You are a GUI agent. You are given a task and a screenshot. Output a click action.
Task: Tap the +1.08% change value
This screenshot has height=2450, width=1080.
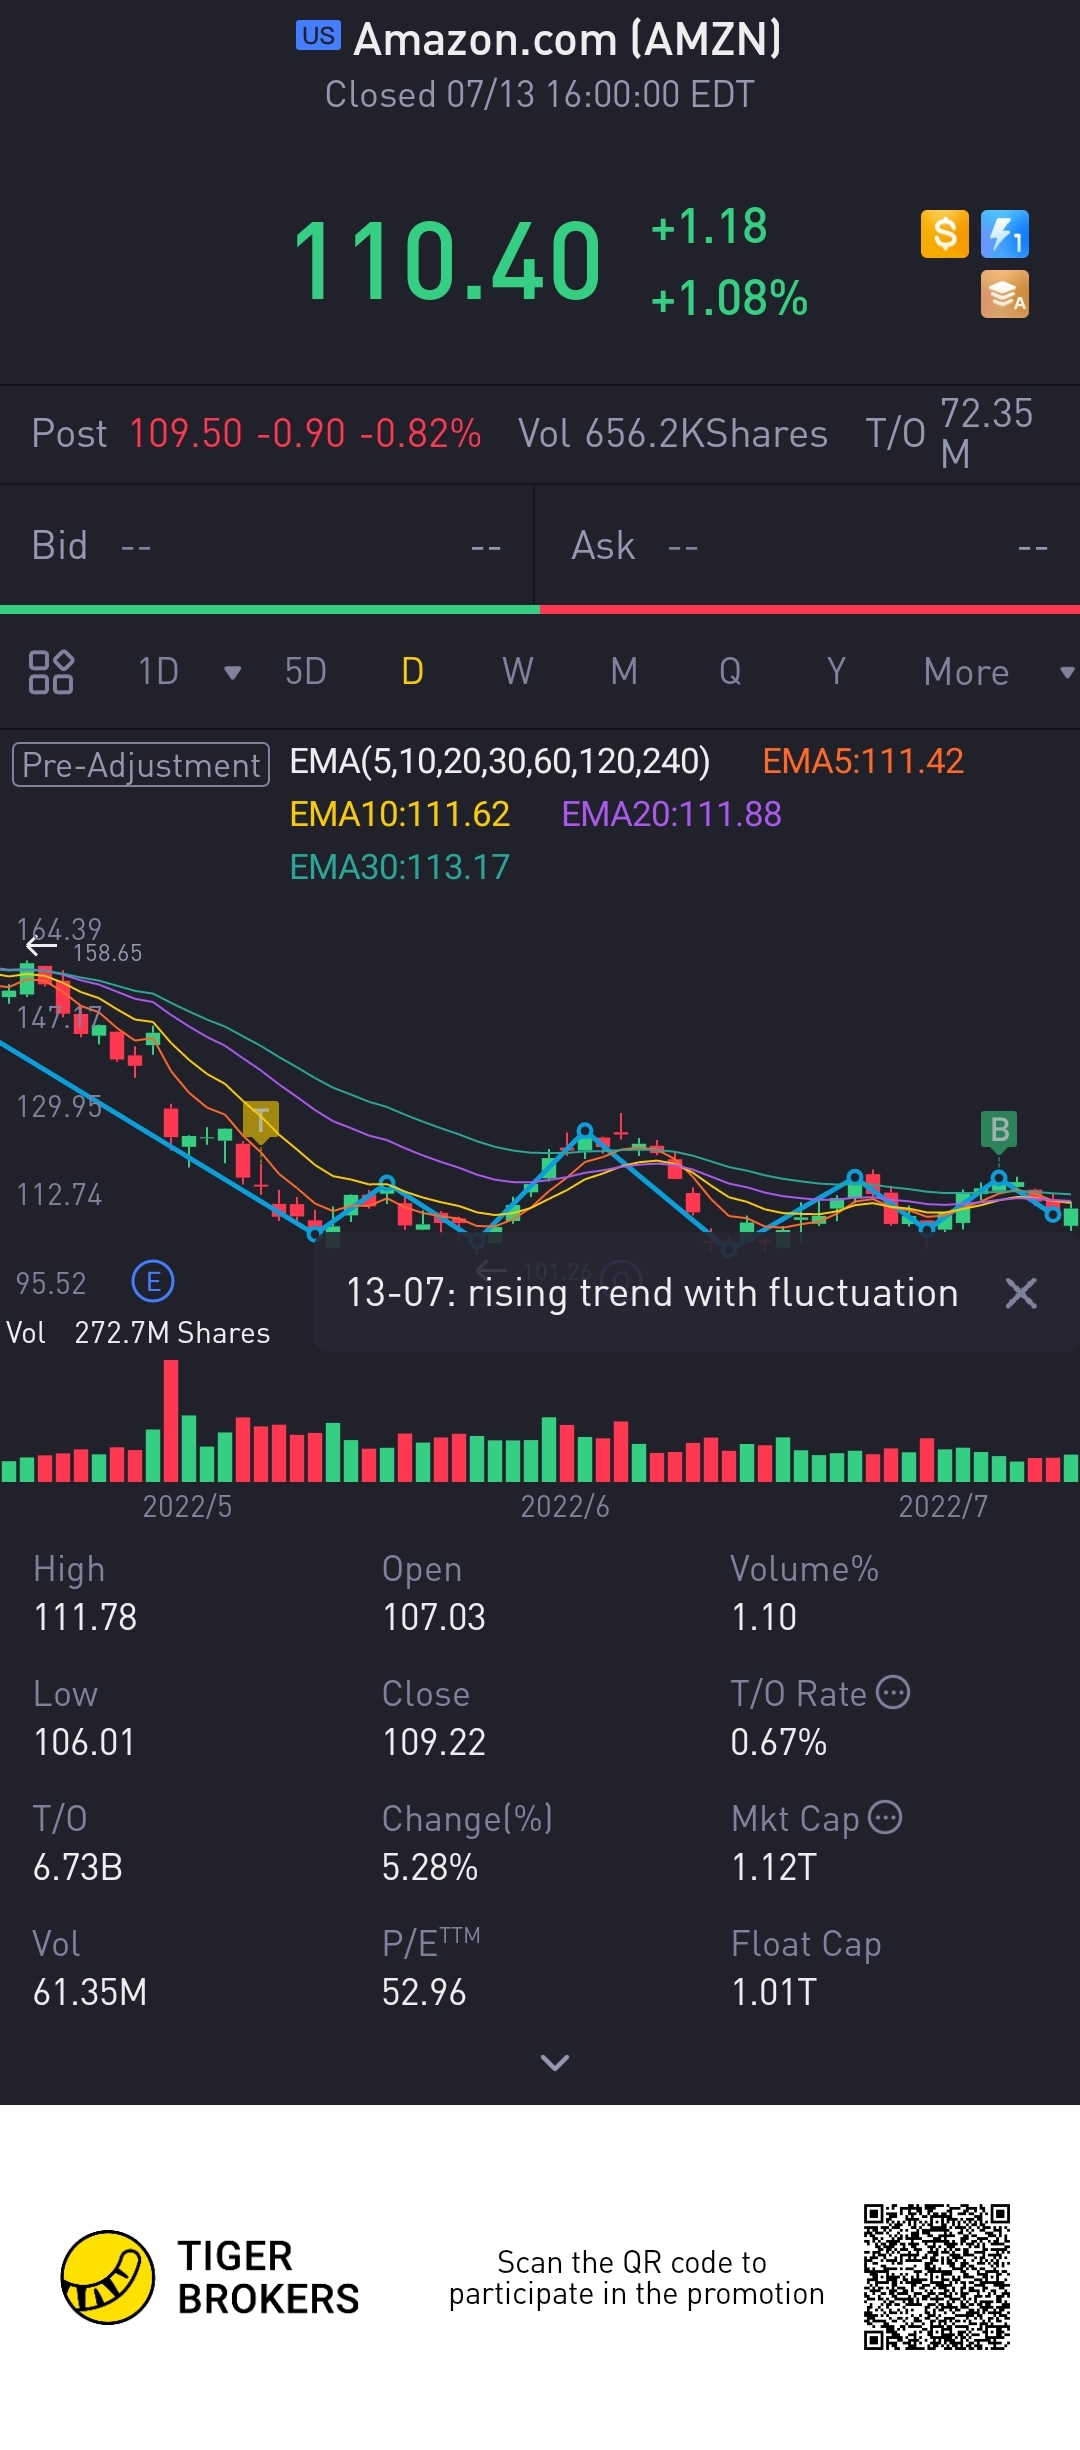[729, 299]
